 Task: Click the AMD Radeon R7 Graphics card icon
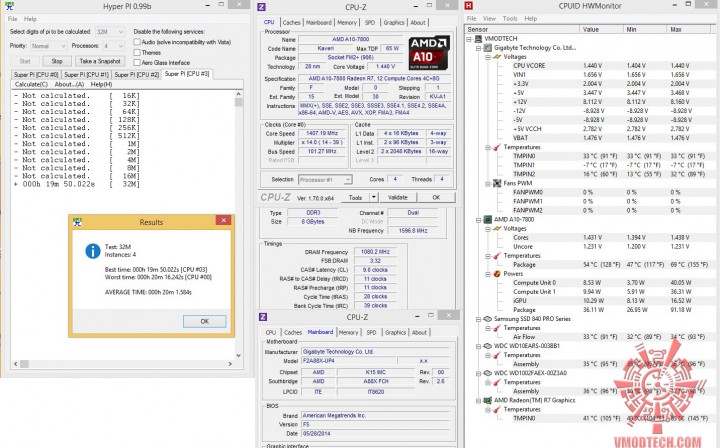(488, 400)
